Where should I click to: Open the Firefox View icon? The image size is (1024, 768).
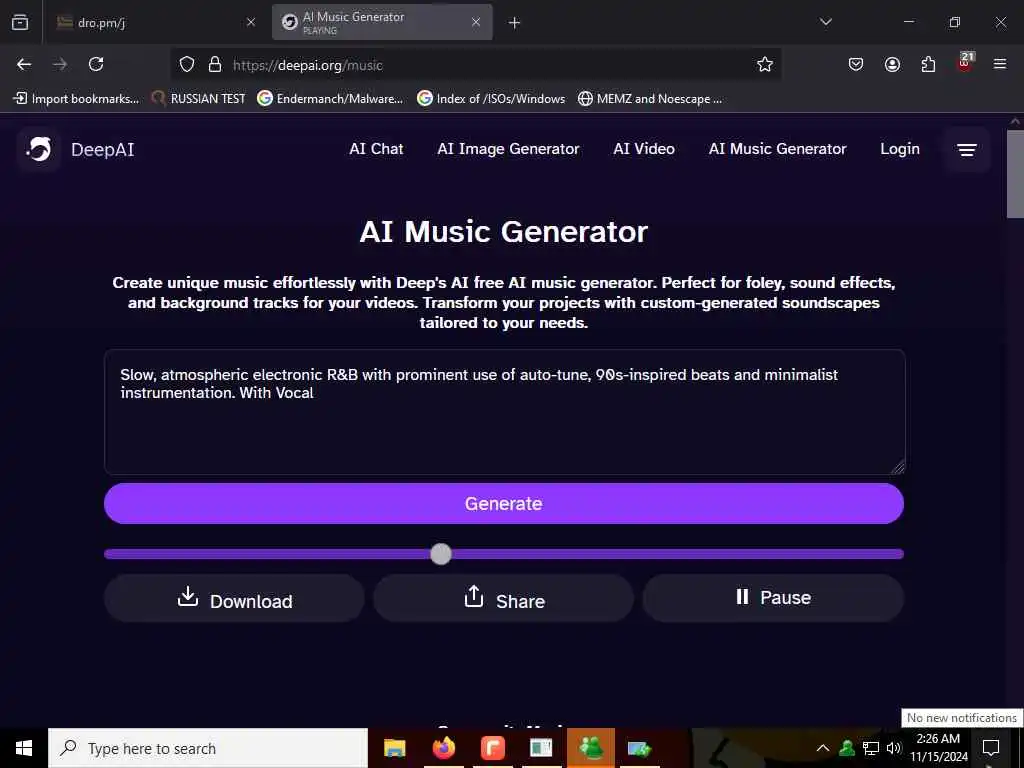[x=20, y=22]
